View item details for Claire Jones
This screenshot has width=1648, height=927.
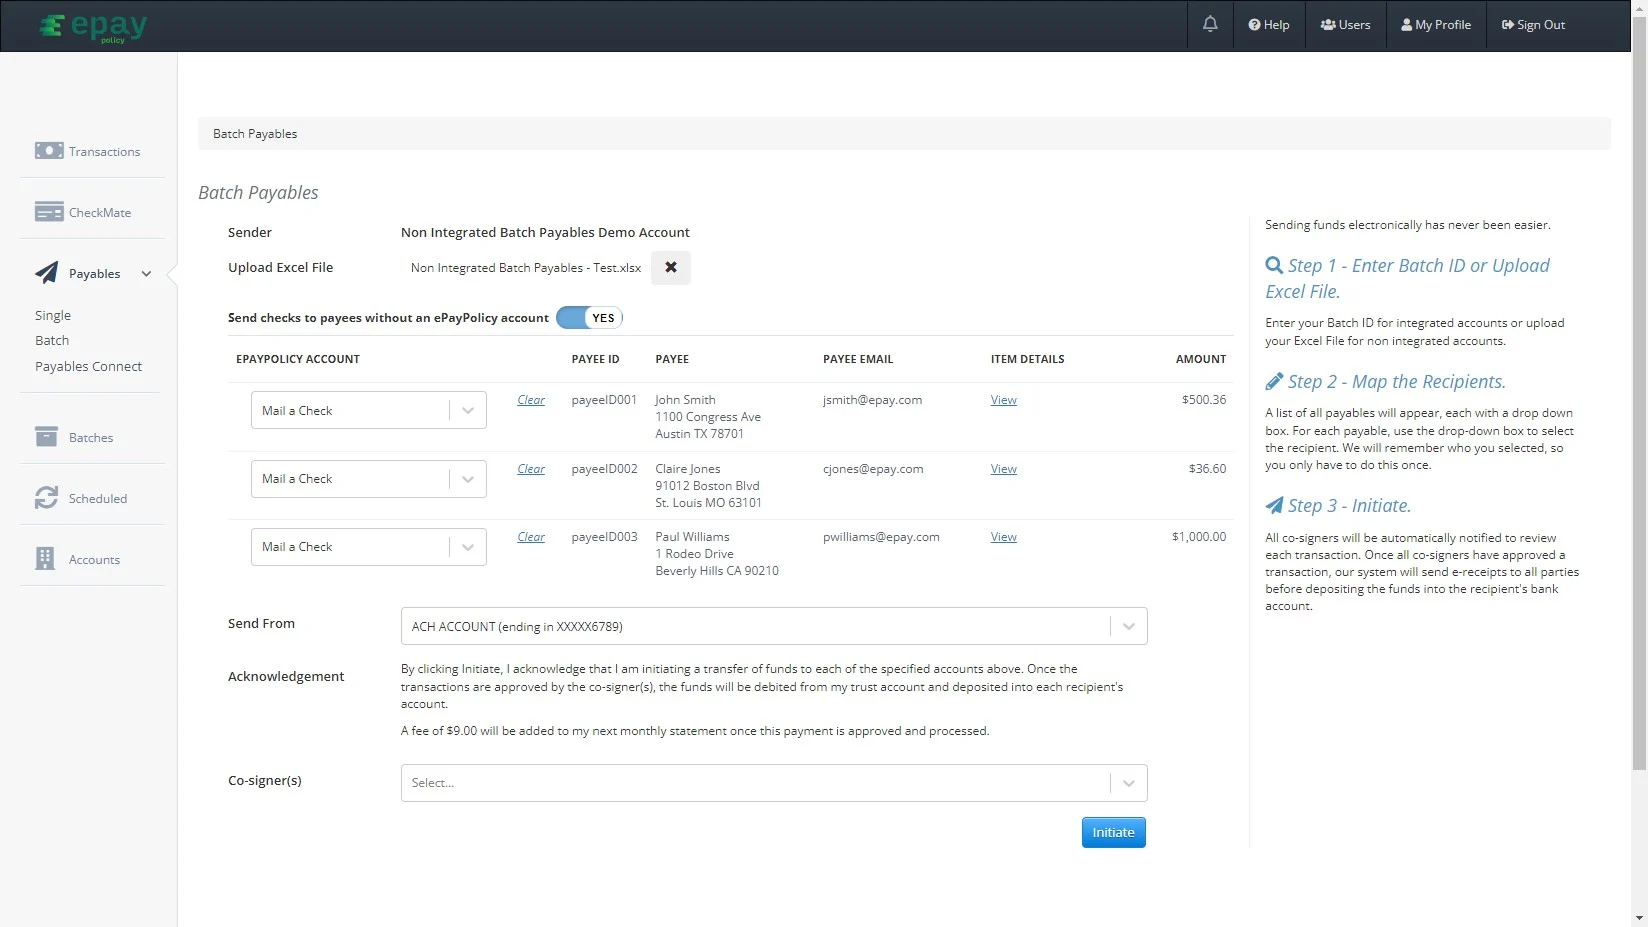tap(1004, 469)
